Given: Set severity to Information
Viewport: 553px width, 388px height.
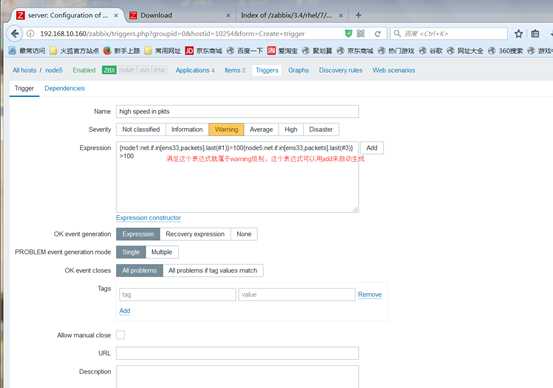Looking at the screenshot, I should click(187, 129).
